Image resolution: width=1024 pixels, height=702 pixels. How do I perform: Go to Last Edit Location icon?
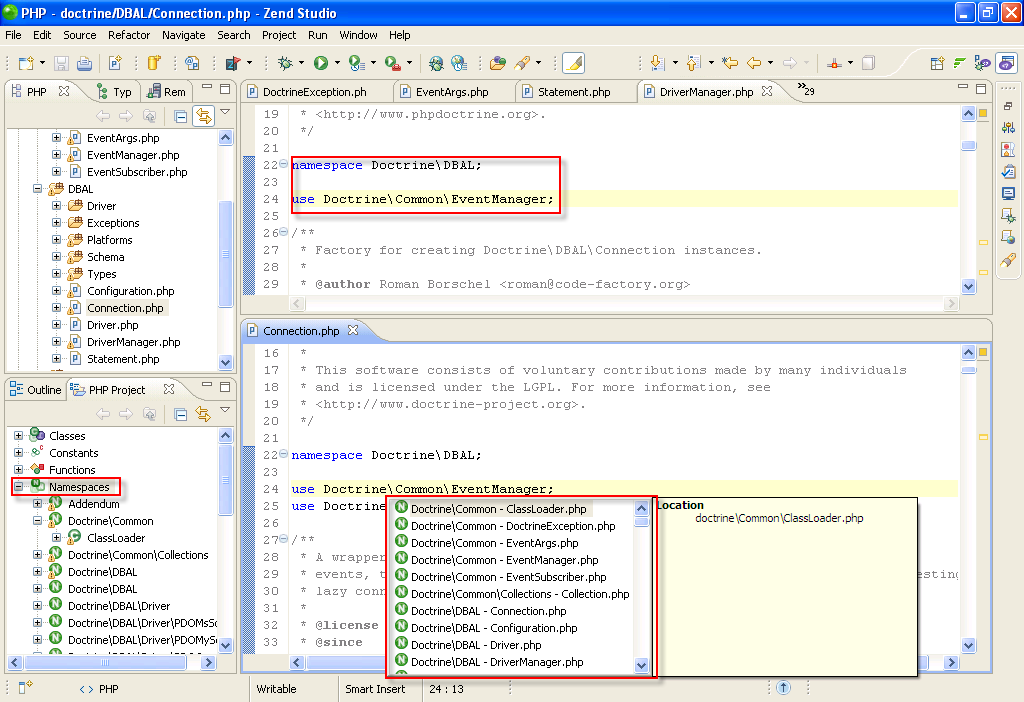click(x=729, y=63)
